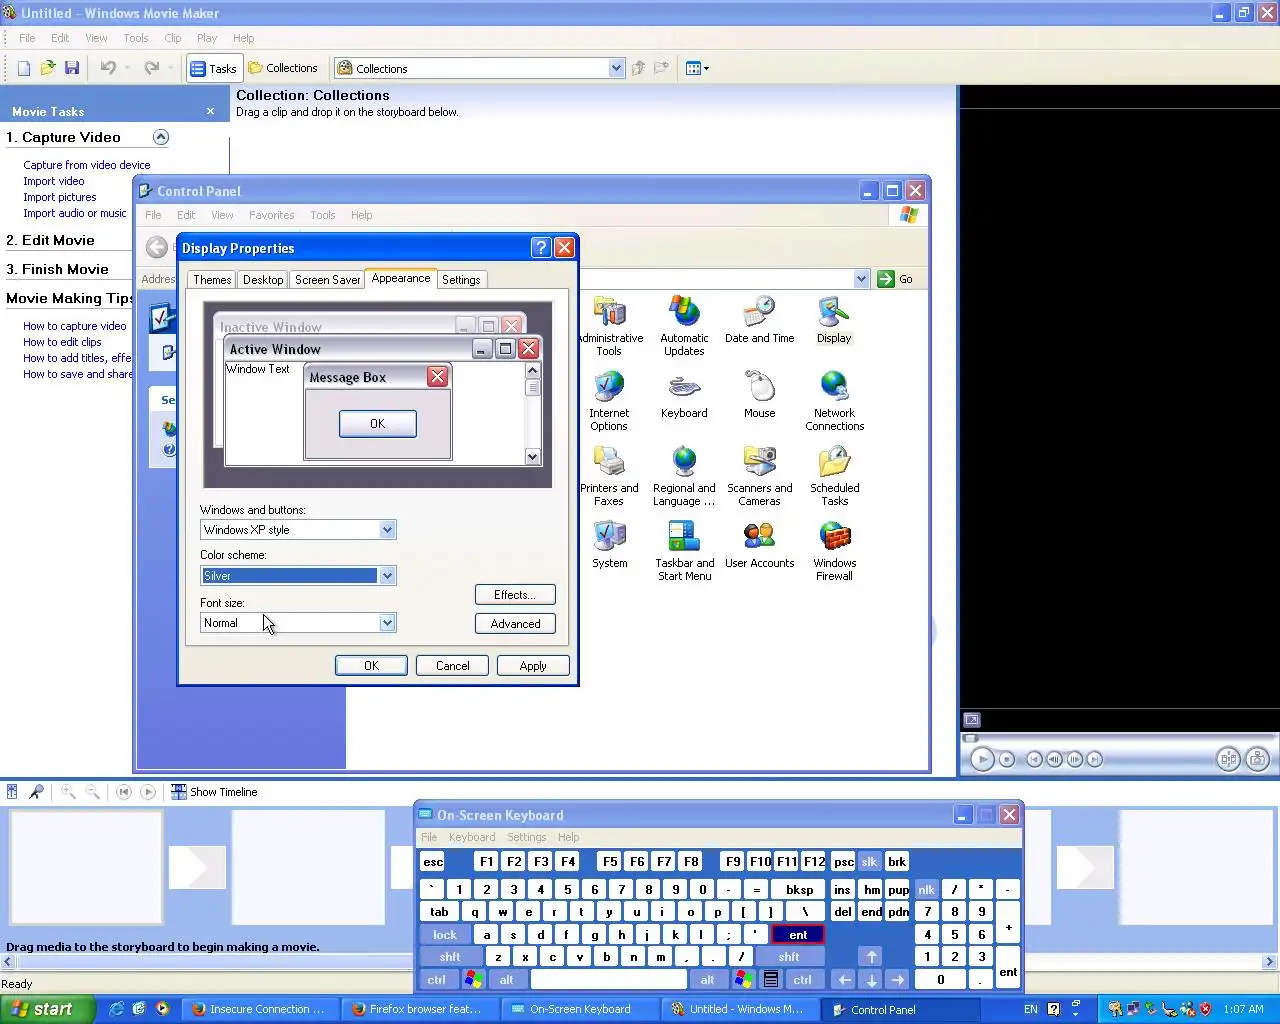Image resolution: width=1280 pixels, height=1024 pixels.
Task: Click the Effects button
Action: tap(515, 595)
